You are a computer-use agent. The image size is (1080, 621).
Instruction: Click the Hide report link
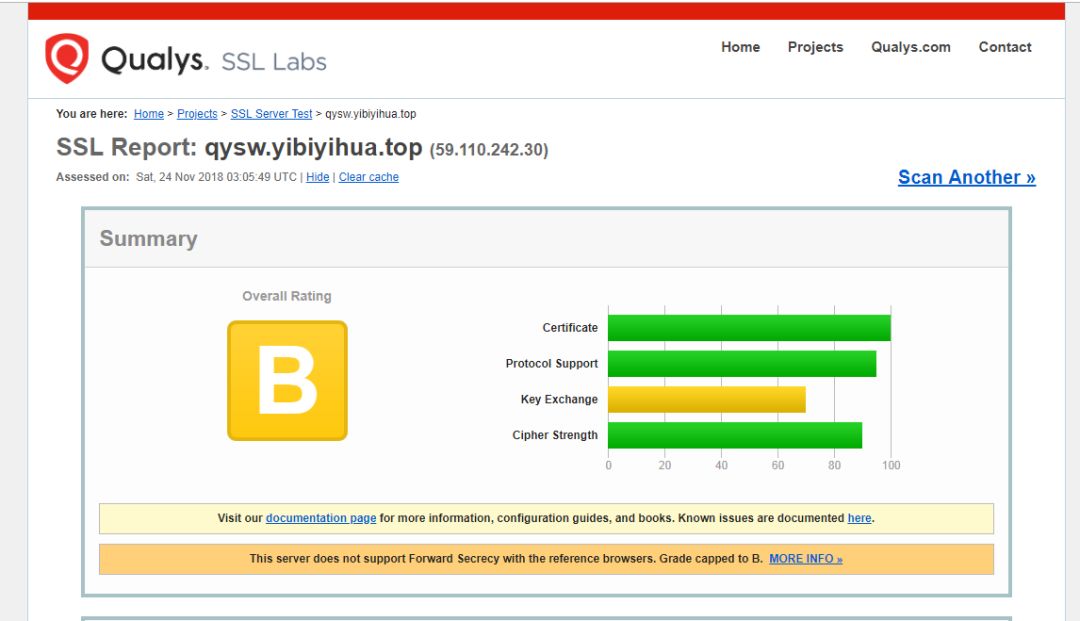318,177
